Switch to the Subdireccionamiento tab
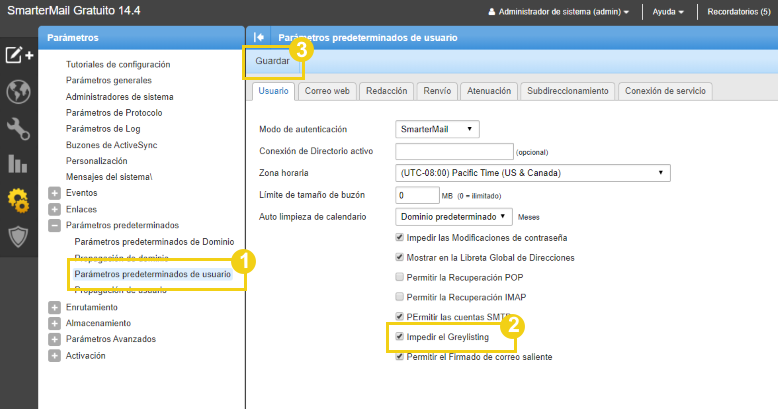This screenshot has width=778, height=409. point(568,91)
